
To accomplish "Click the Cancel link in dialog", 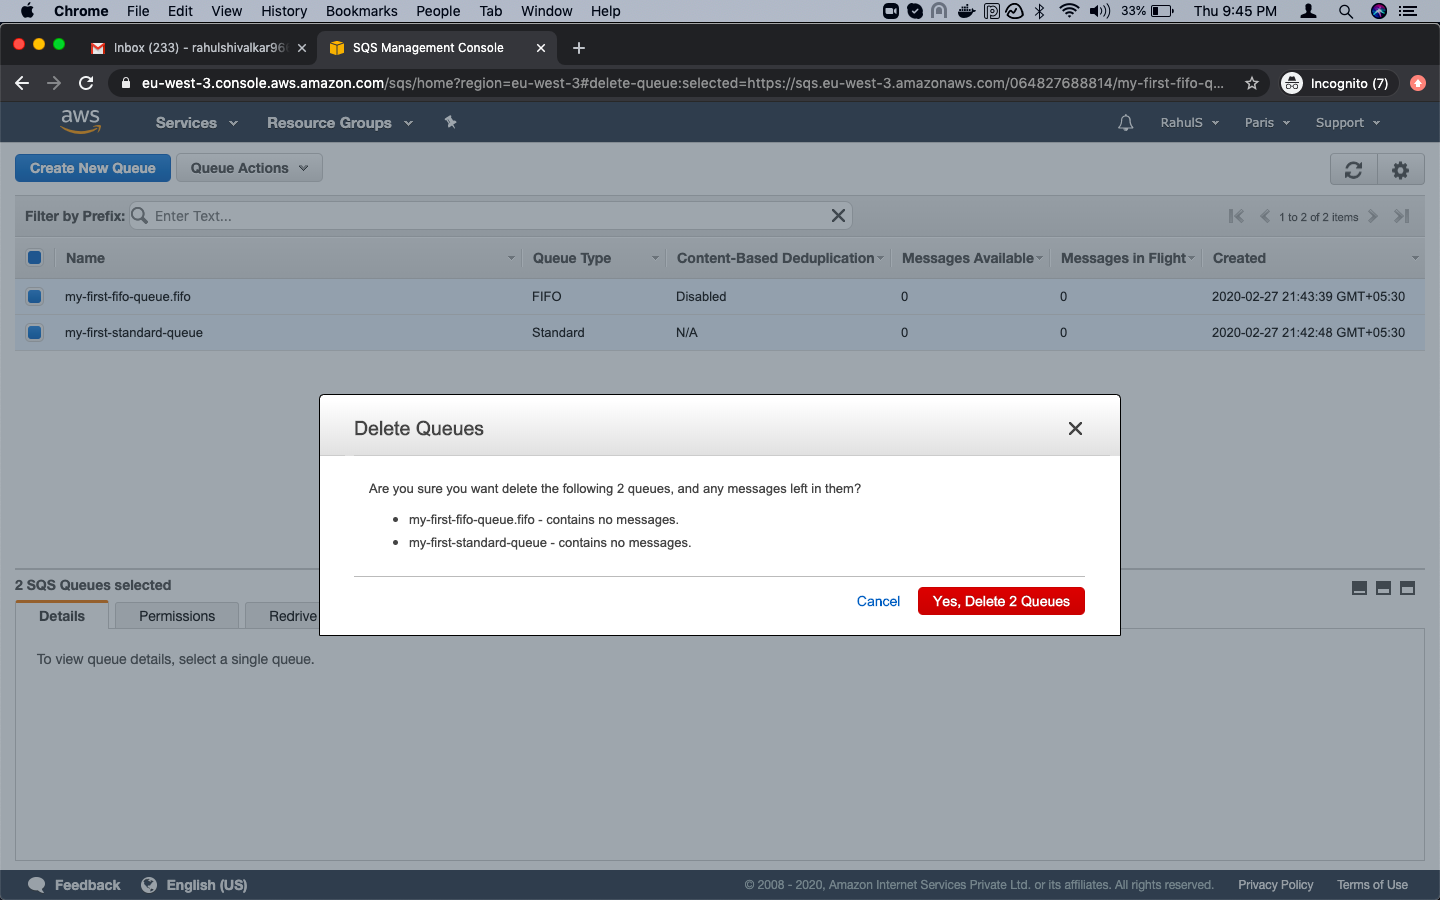I will click(878, 601).
